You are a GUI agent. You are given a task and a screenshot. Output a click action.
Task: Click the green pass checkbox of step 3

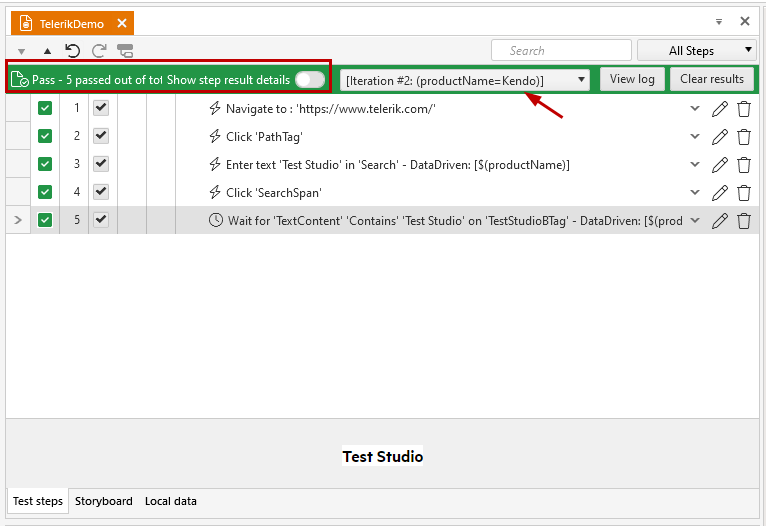click(45, 164)
